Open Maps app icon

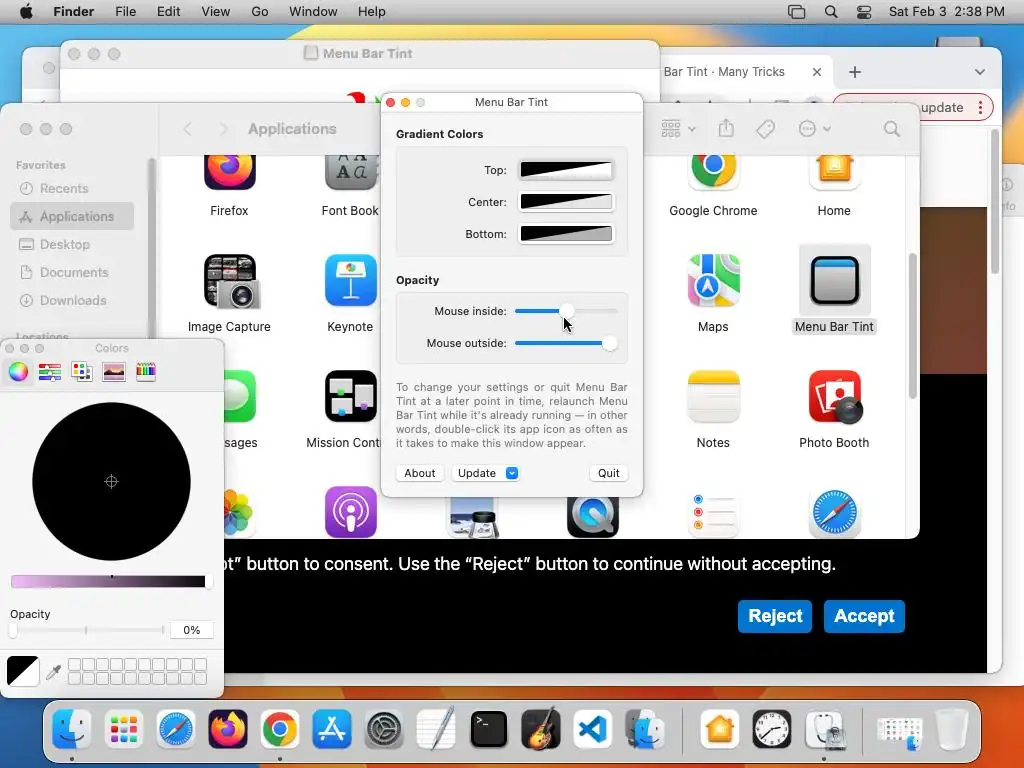[x=713, y=281]
